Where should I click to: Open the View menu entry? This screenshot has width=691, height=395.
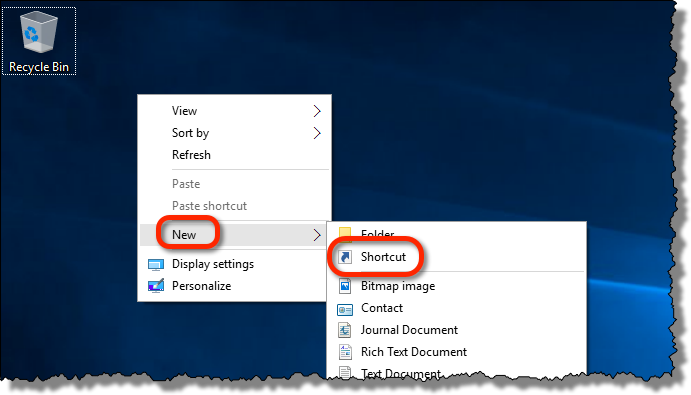pos(234,111)
